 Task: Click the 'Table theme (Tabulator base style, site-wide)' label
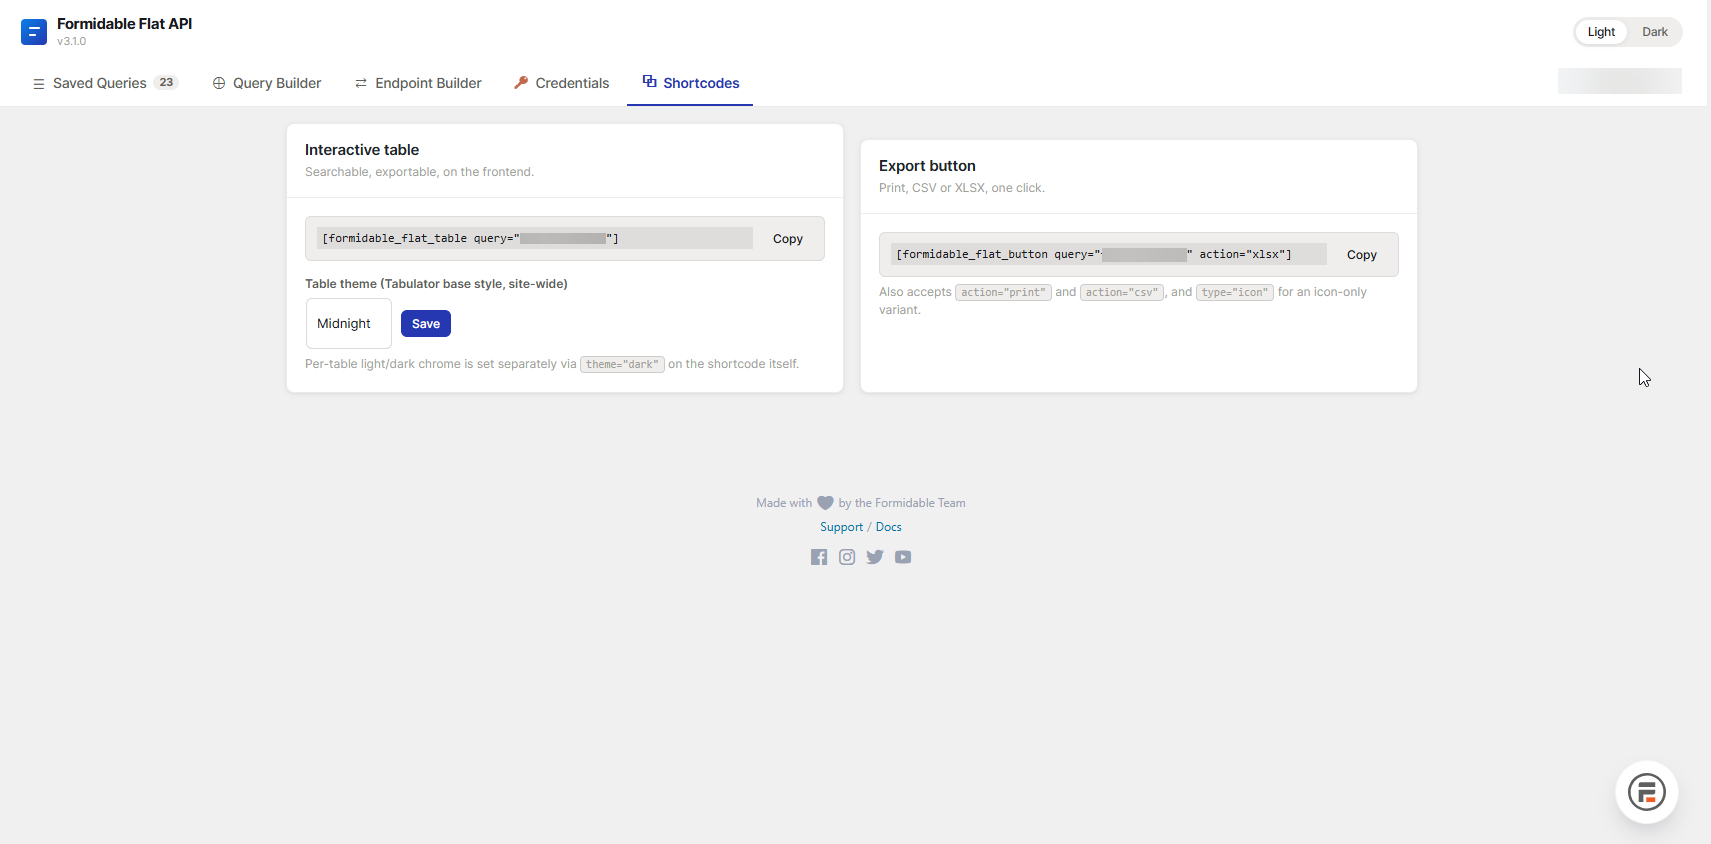[436, 284]
